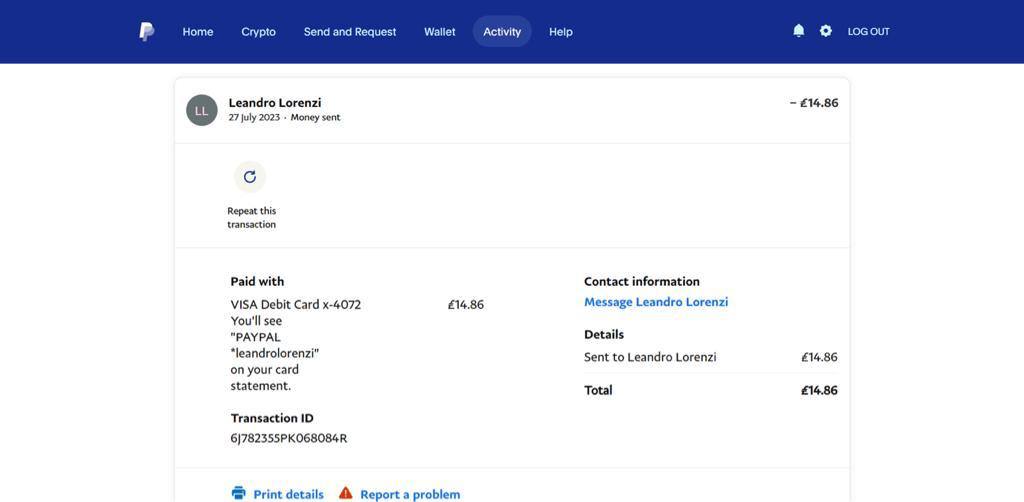
Task: Open the Crypto section
Action: 258,32
